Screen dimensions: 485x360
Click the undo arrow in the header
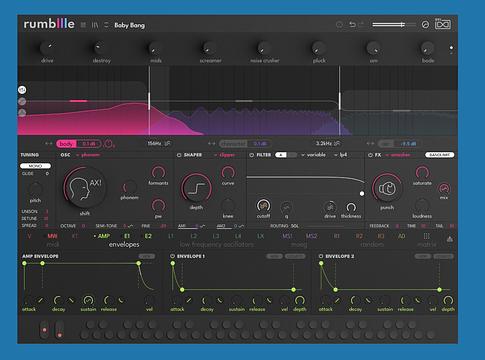click(352, 24)
